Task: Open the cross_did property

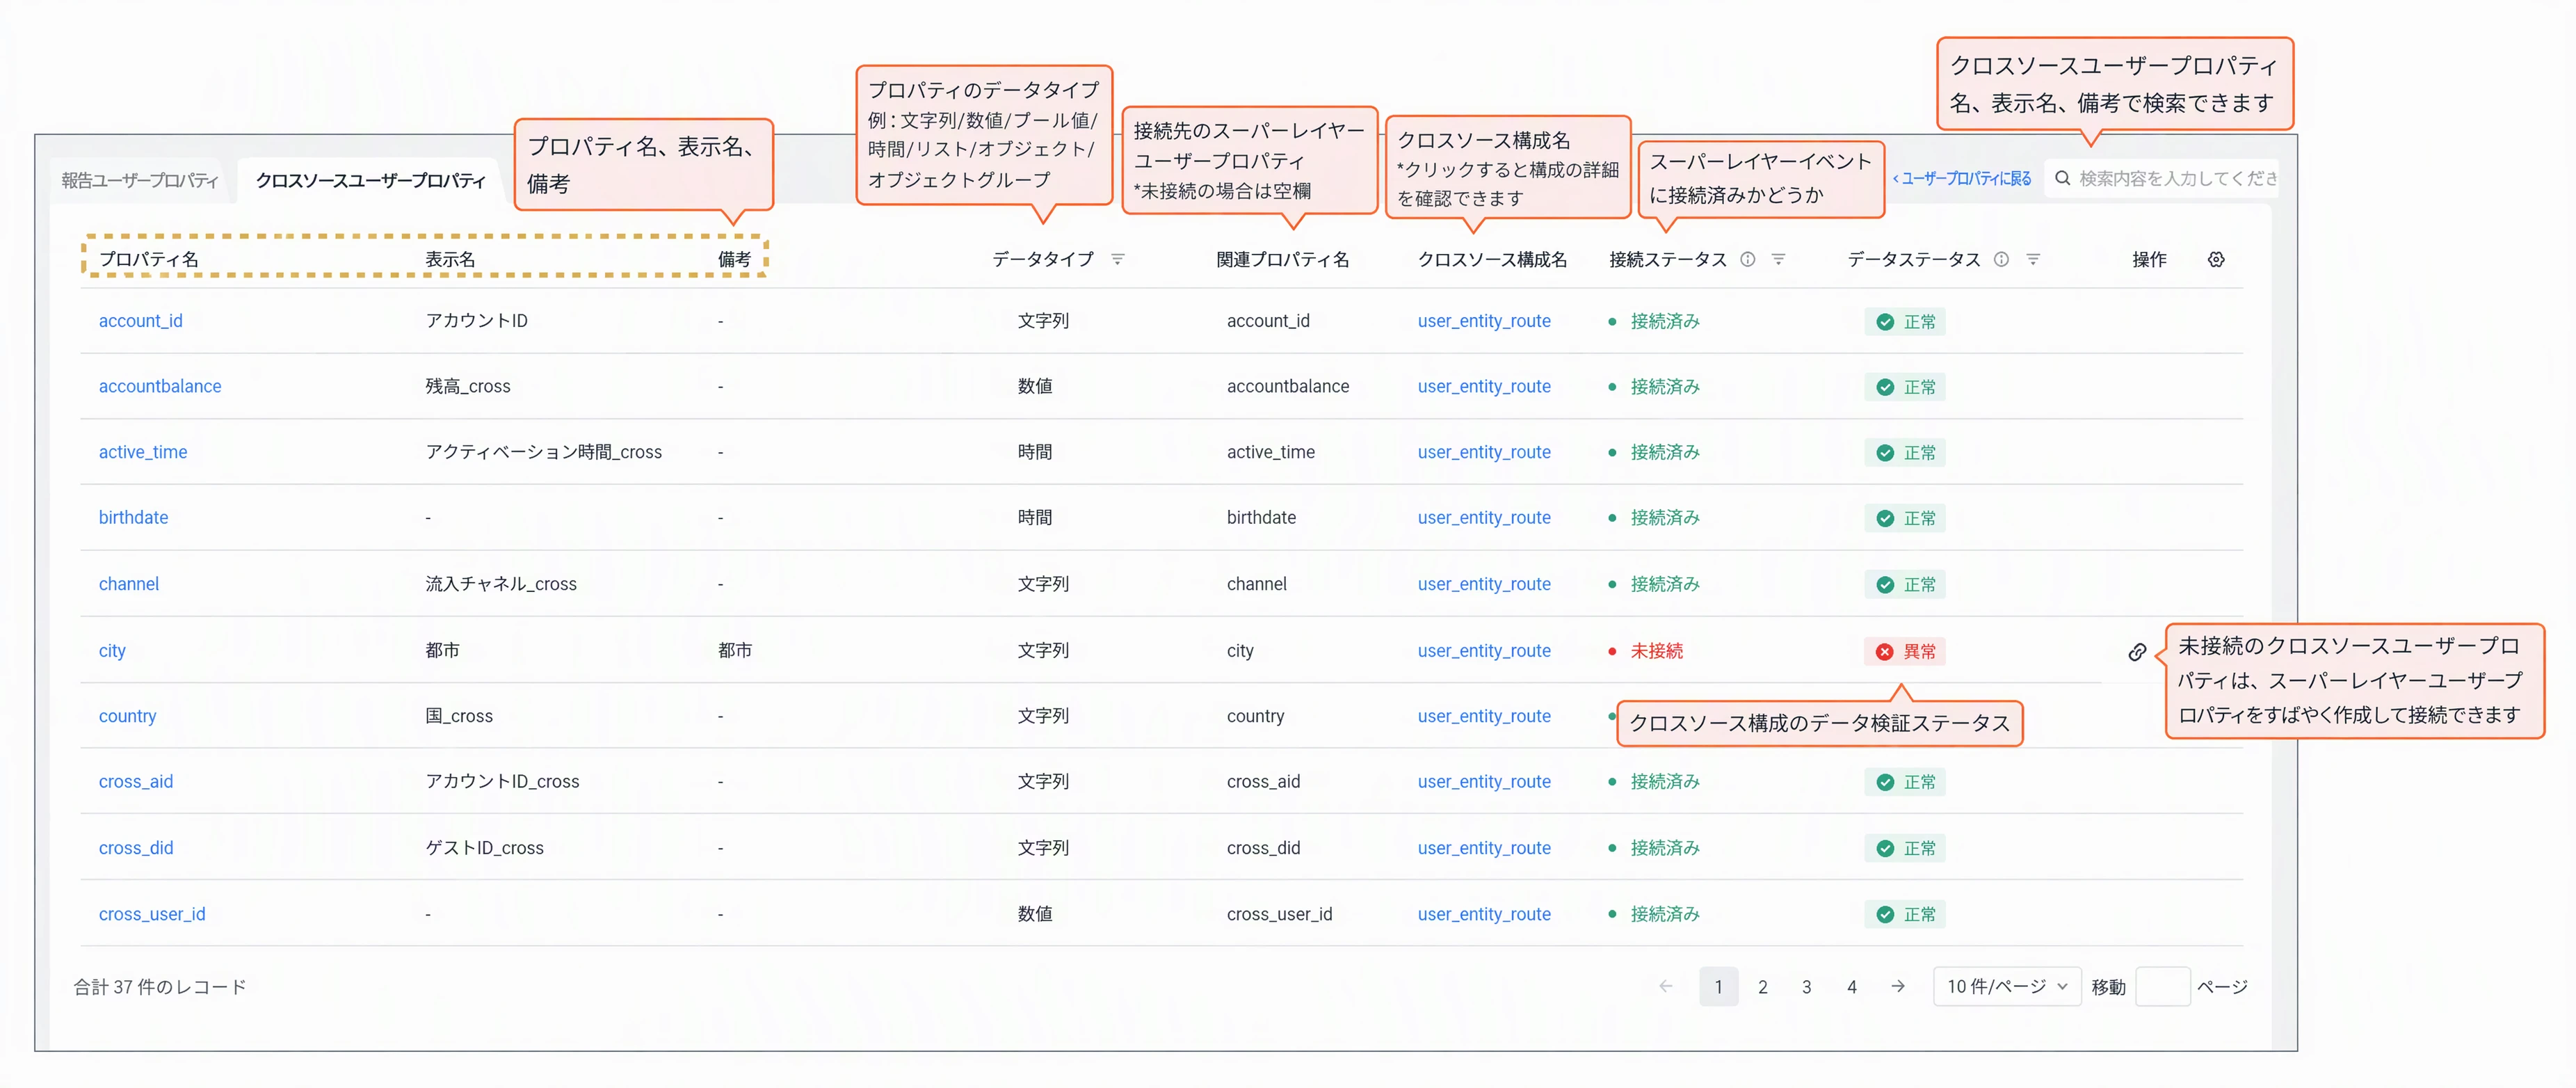Action: tap(135, 848)
